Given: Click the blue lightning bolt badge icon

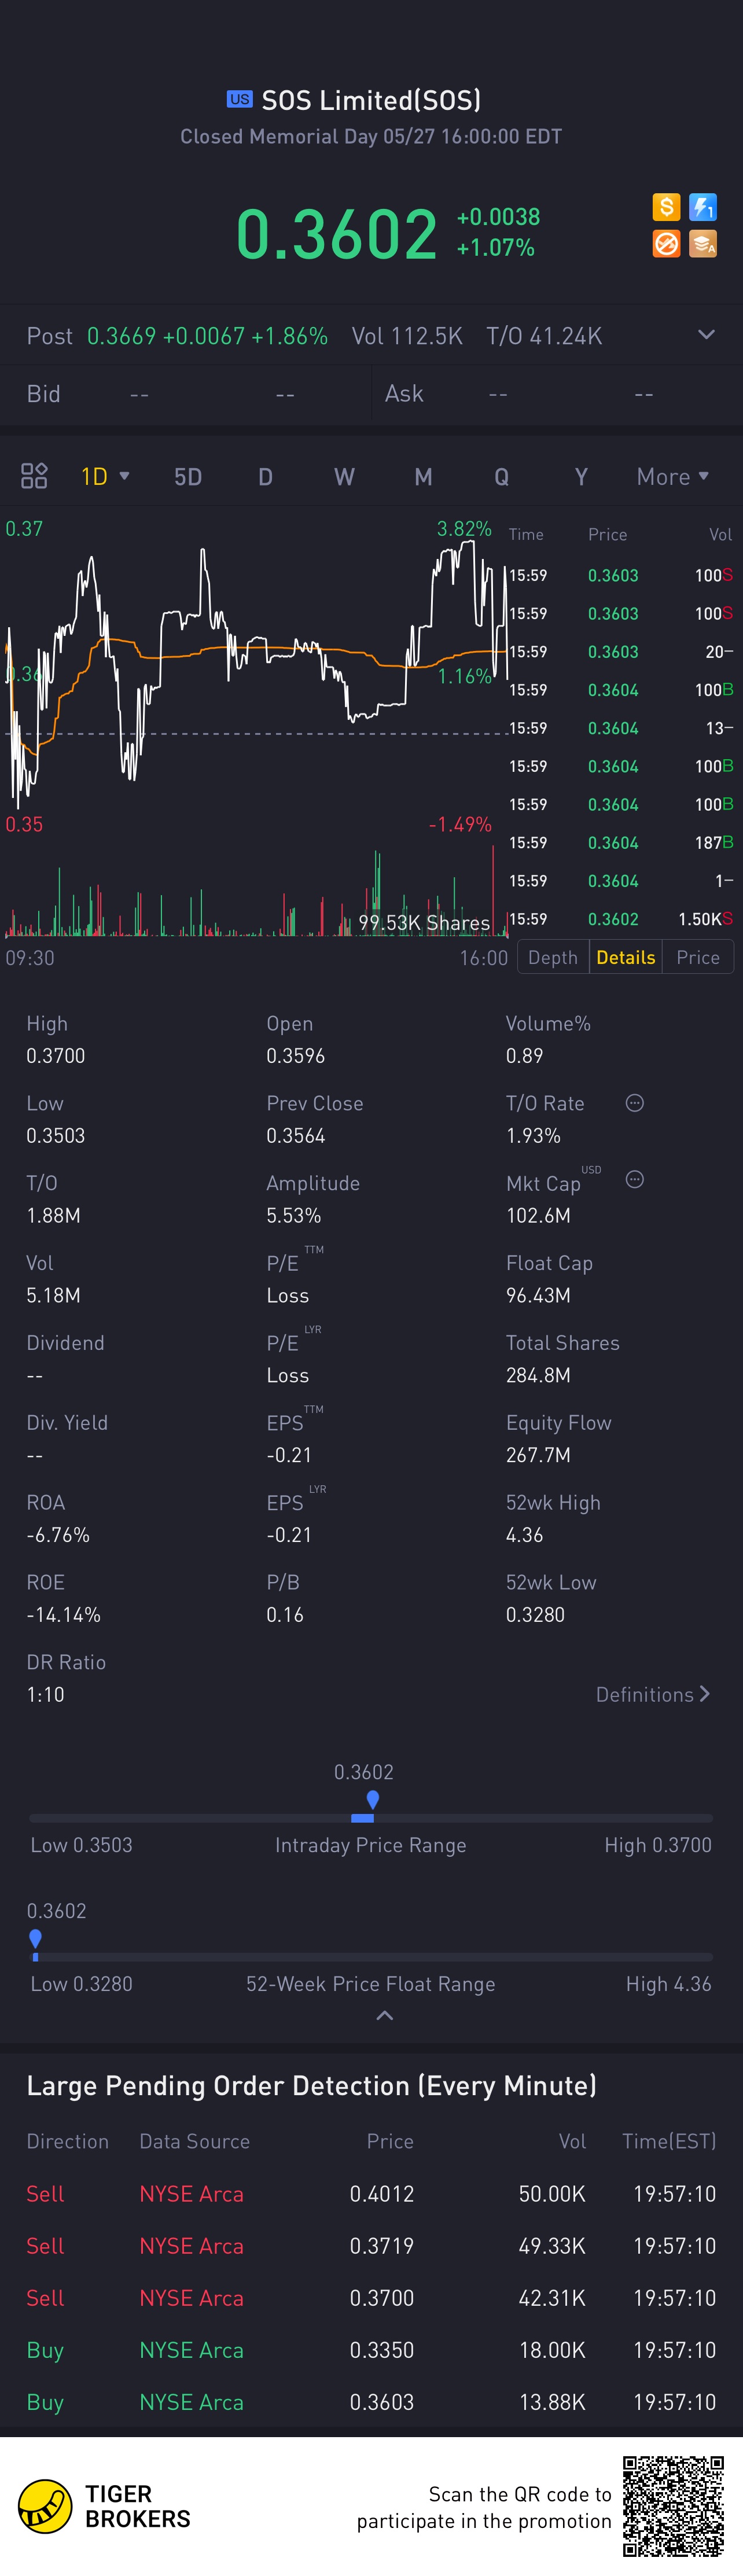Looking at the screenshot, I should (703, 207).
